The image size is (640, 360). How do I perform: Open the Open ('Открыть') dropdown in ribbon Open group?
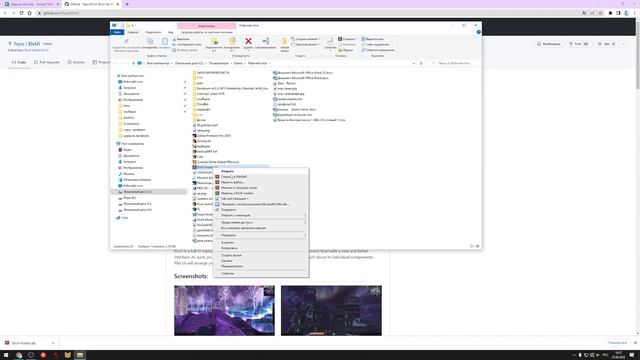(347, 39)
